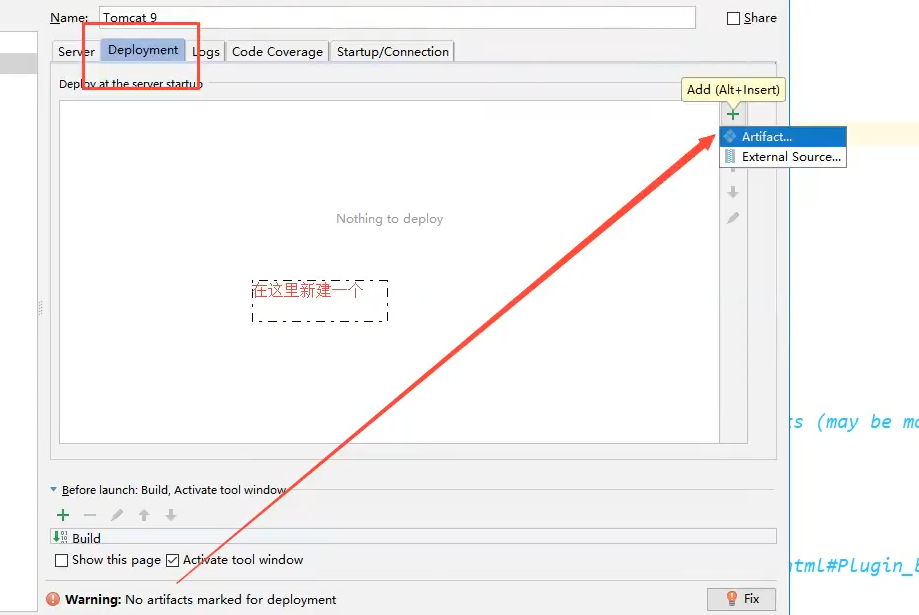
Task: Click the left panel splitter handle
Action: [x=40, y=308]
